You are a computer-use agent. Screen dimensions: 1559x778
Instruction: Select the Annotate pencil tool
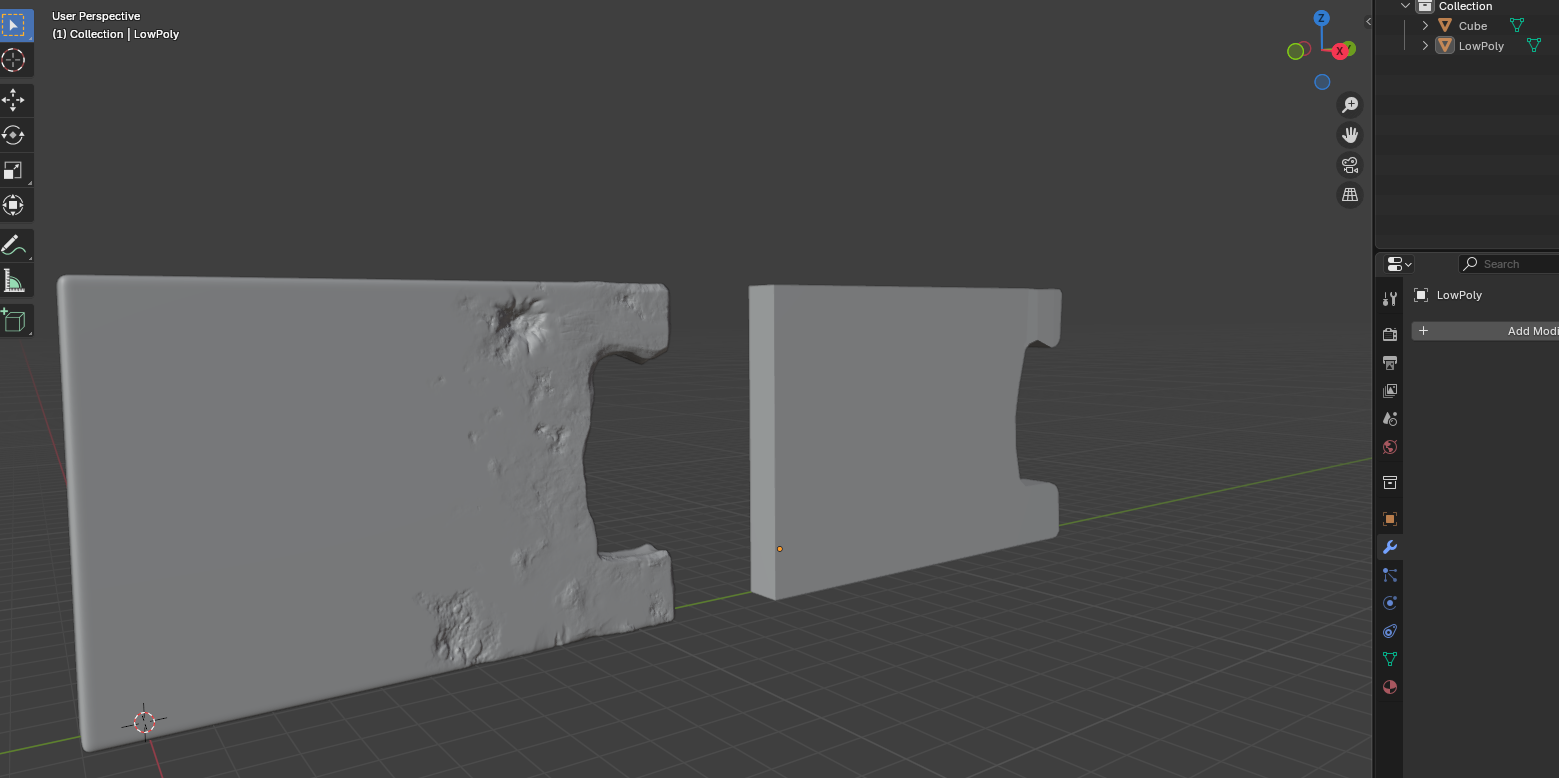(14, 245)
